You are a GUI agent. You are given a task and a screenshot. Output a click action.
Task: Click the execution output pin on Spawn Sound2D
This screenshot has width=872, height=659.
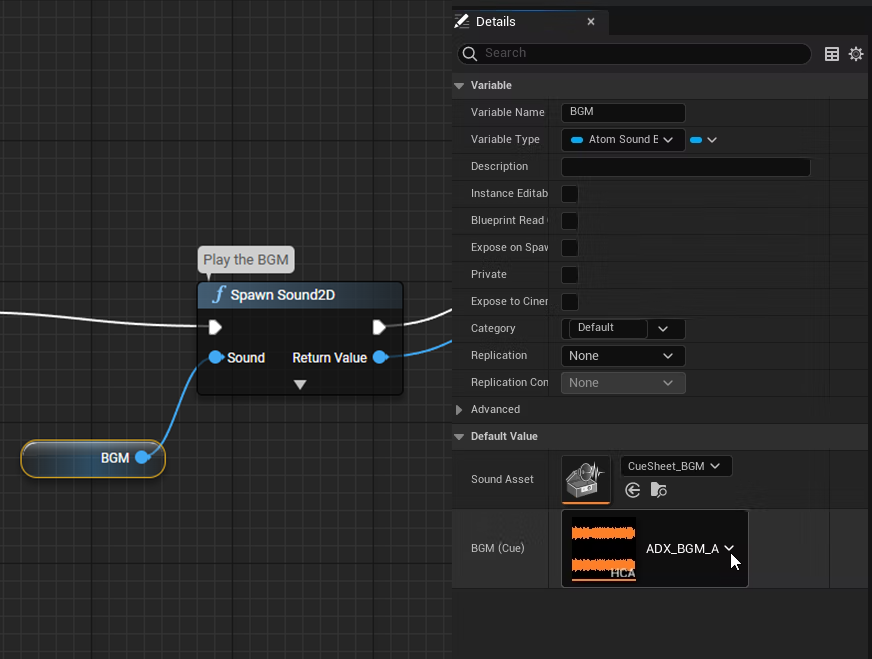pos(379,327)
